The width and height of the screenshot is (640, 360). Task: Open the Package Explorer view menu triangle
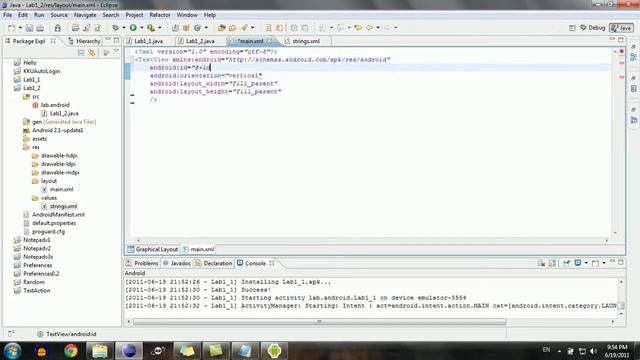(116, 52)
